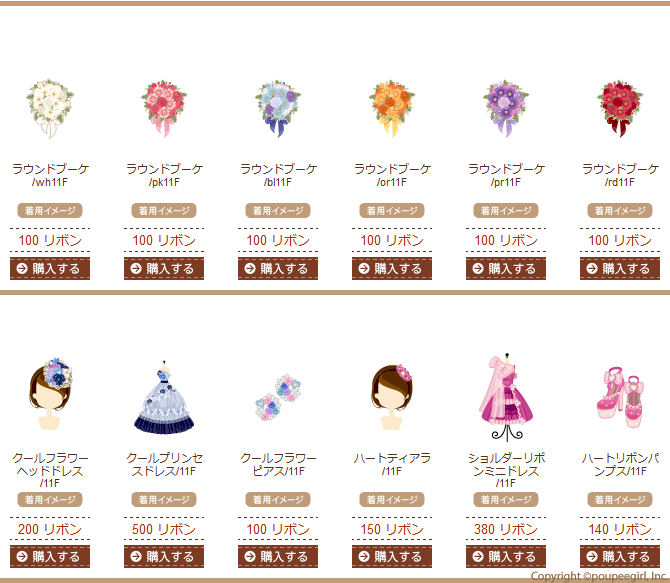
Task: Buy the 200 リボン cool flower headdress
Action: tap(50, 556)
